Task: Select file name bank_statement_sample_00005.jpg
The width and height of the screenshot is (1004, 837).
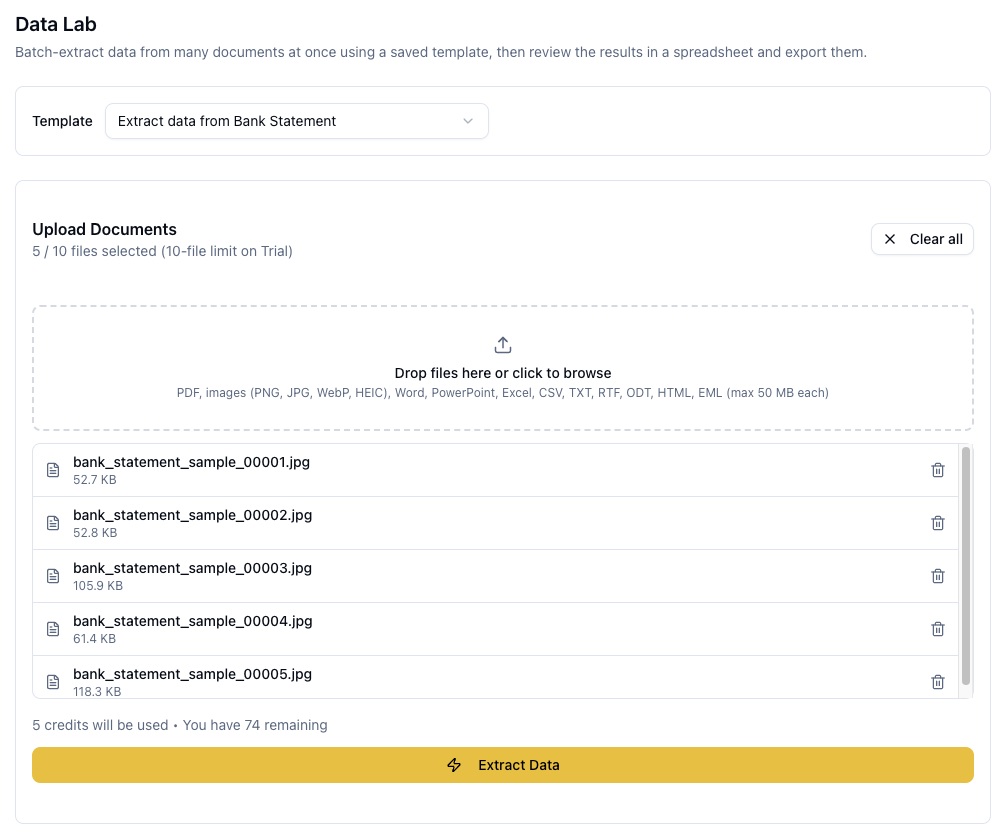Action: pyautogui.click(x=193, y=674)
